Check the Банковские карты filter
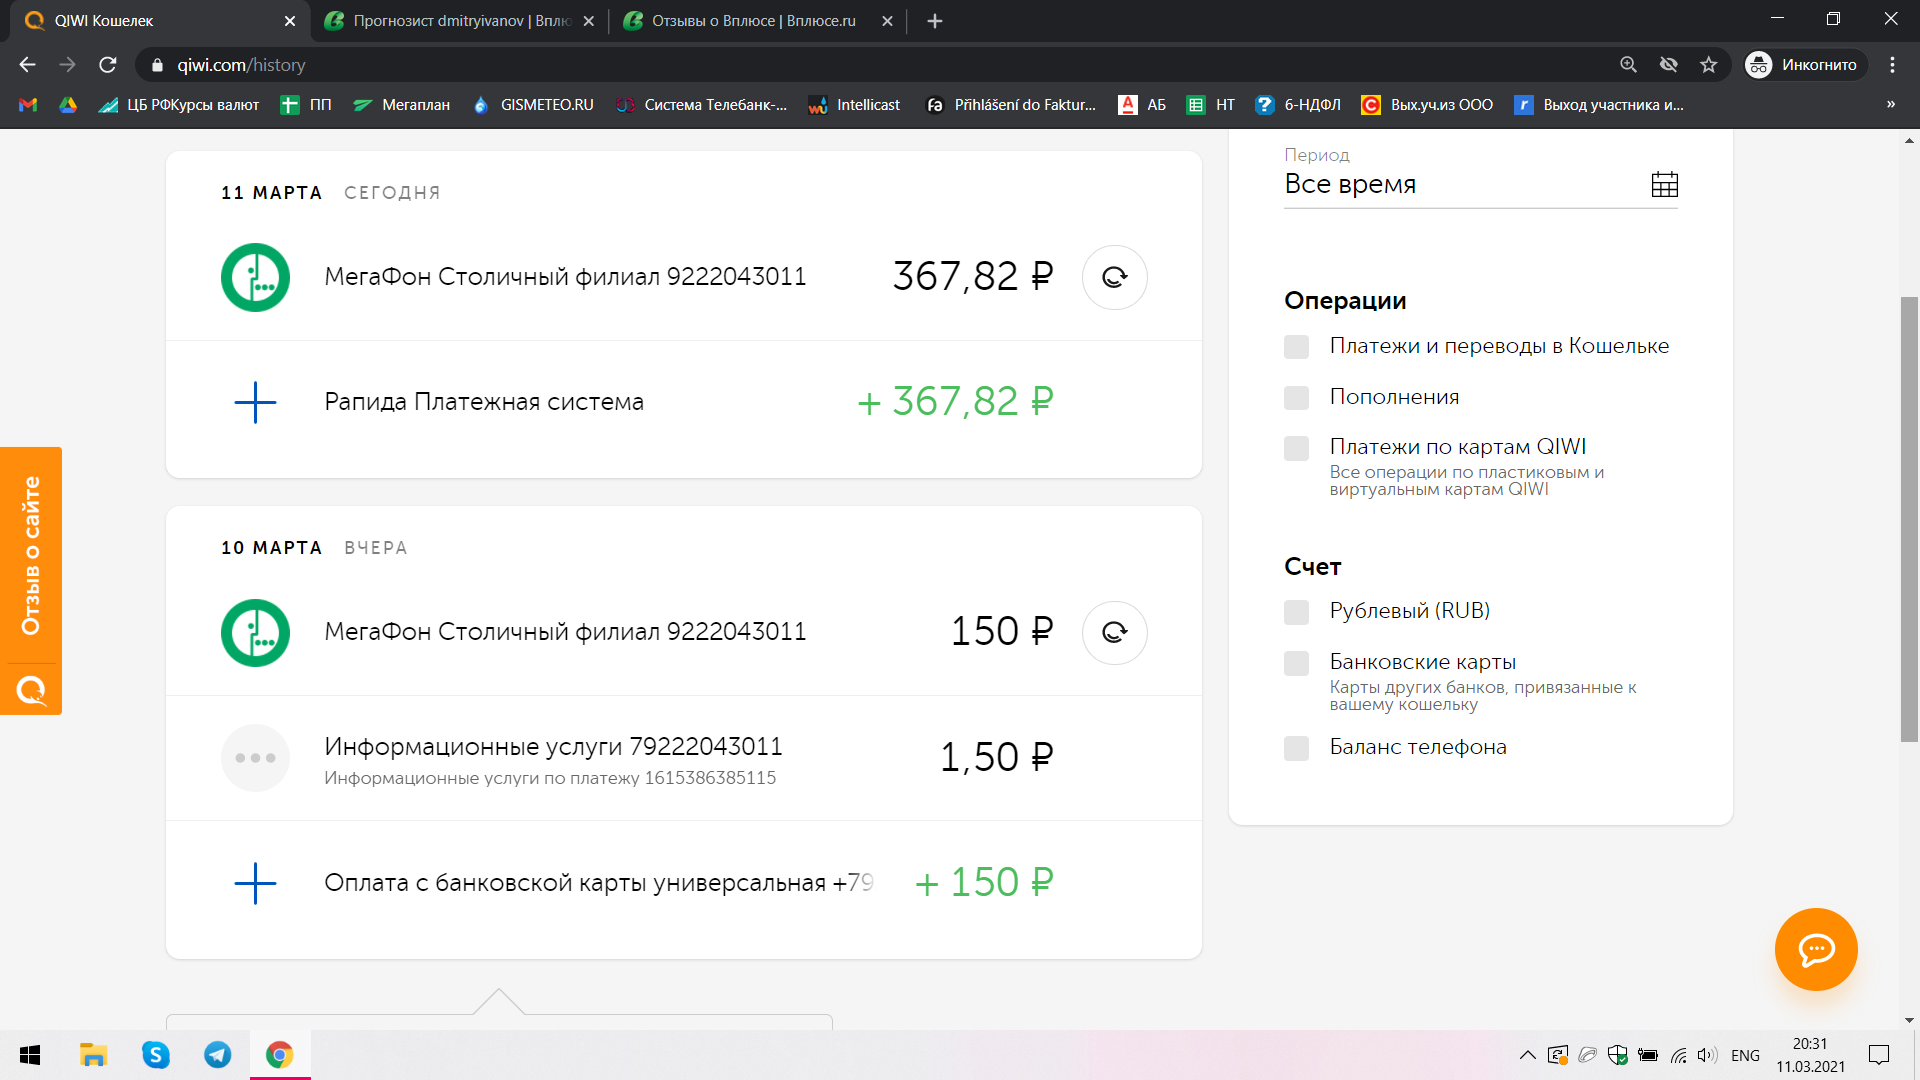This screenshot has height=1080, width=1920. point(1296,663)
